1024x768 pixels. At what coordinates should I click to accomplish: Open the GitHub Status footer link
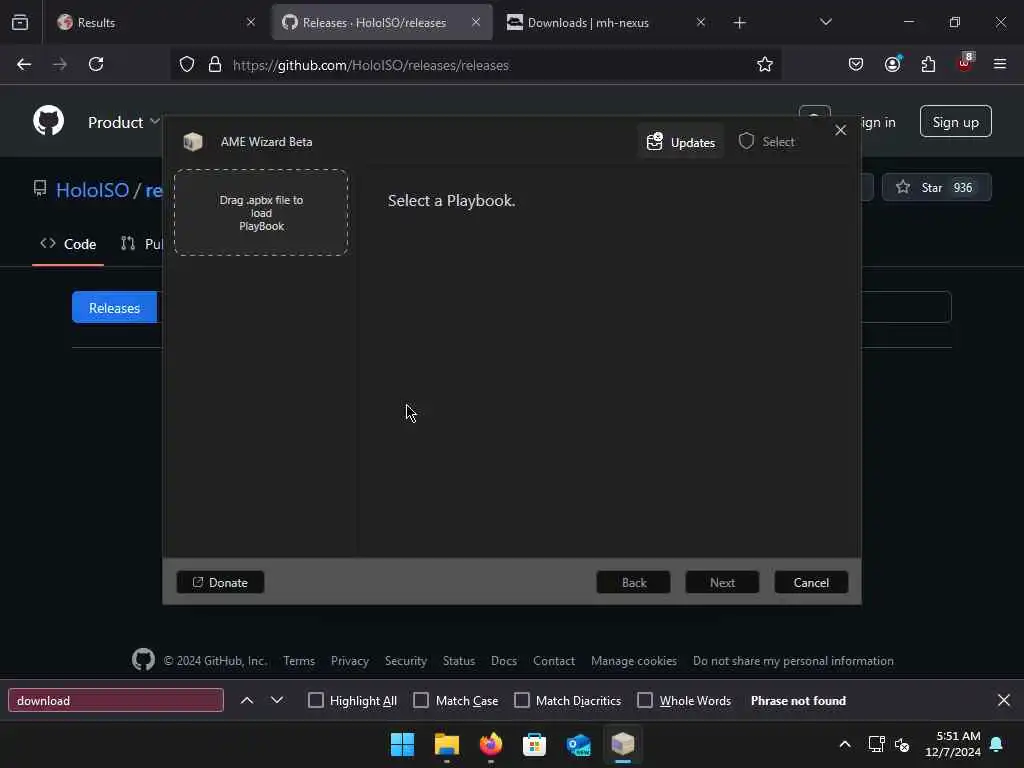coord(459,661)
